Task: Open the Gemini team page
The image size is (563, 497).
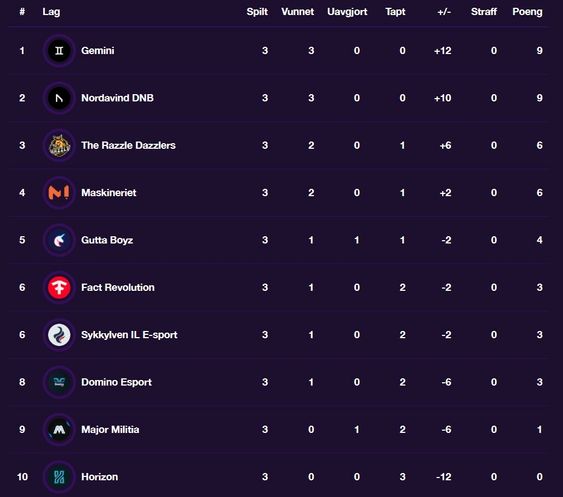Action: coord(98,51)
